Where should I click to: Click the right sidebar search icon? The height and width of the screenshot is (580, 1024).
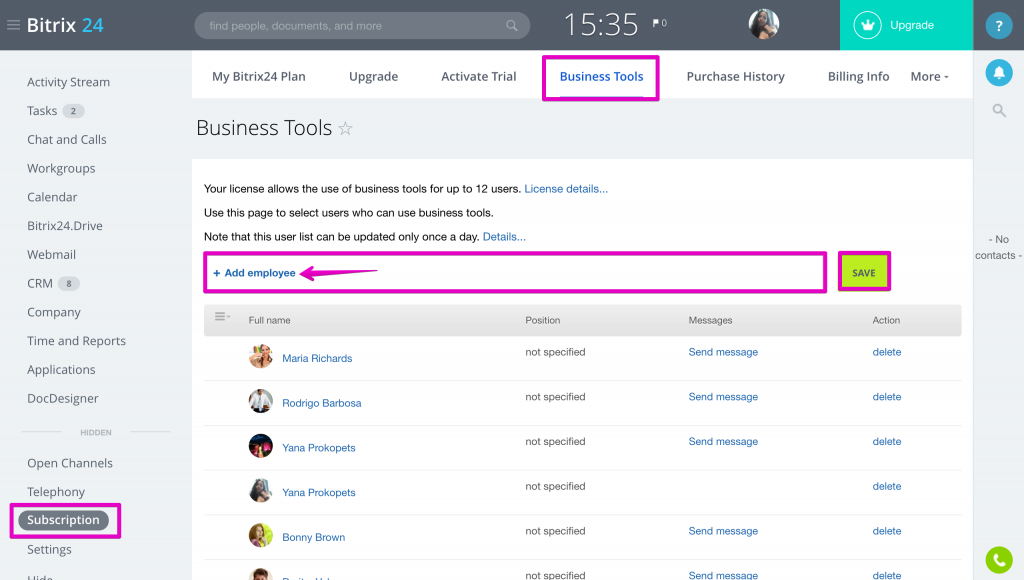[999, 110]
